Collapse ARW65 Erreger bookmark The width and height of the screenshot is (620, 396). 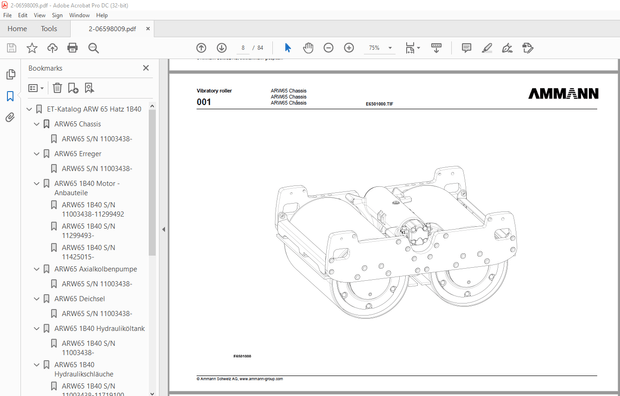[37, 154]
